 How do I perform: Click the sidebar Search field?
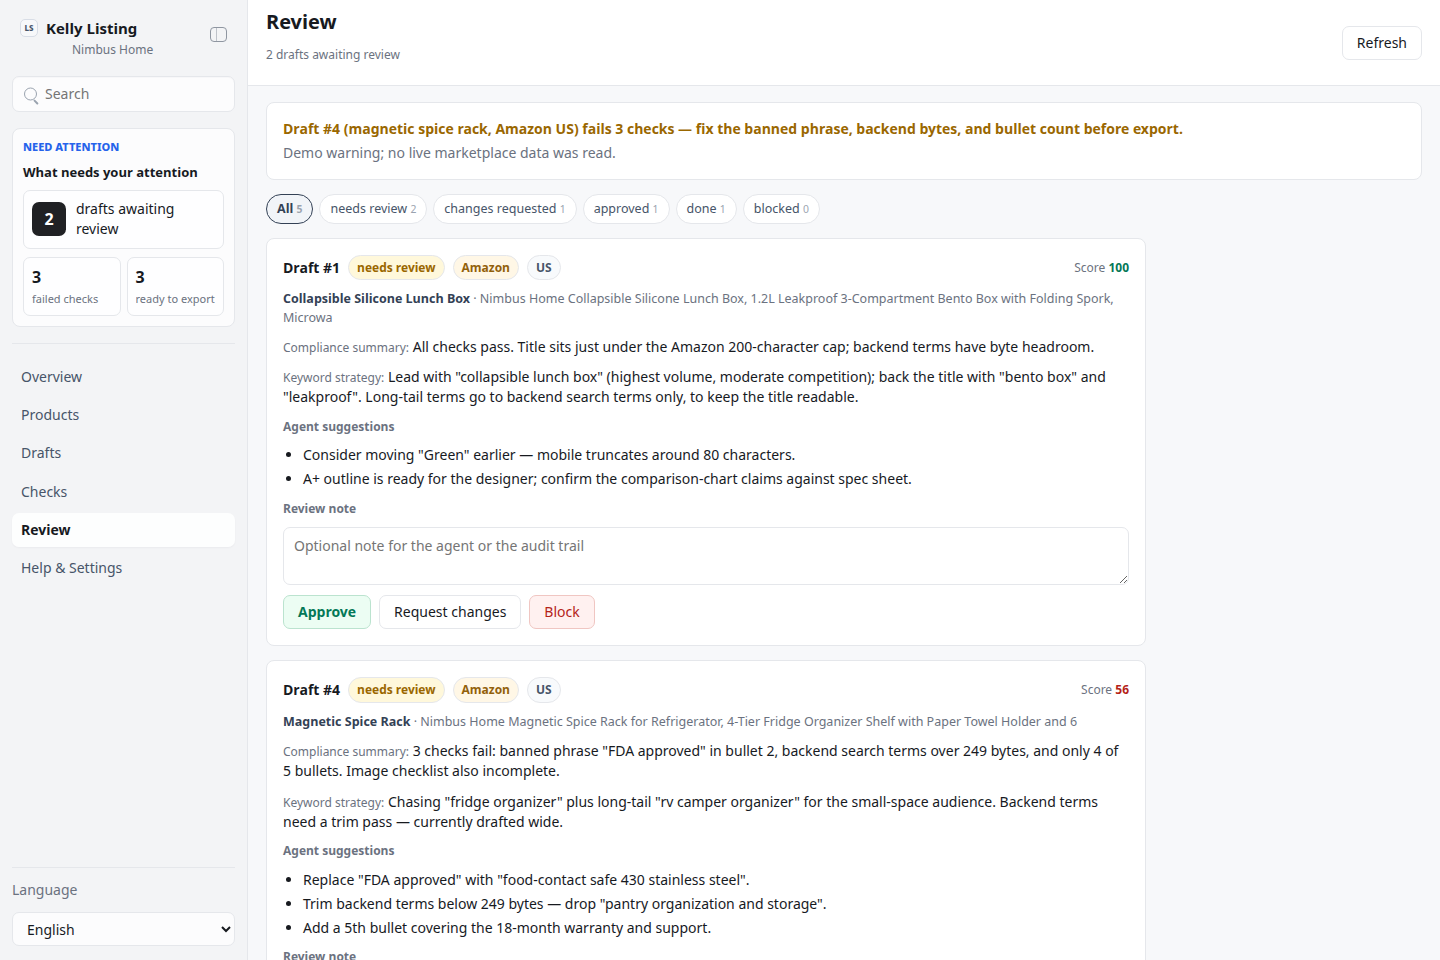(x=123, y=94)
